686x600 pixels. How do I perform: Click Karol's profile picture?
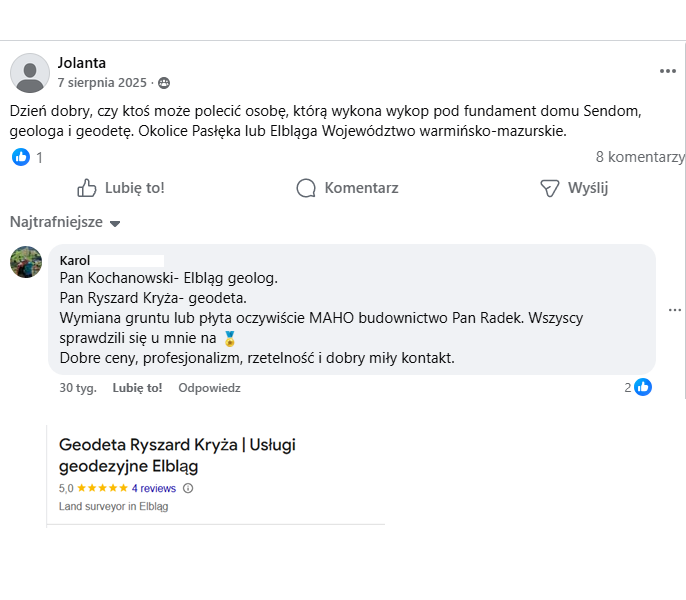26,262
